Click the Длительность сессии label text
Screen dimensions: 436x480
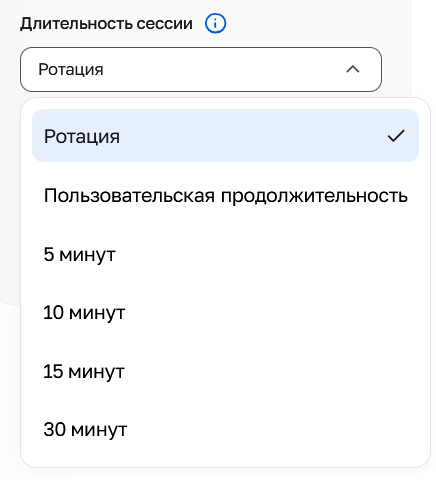(x=106, y=24)
